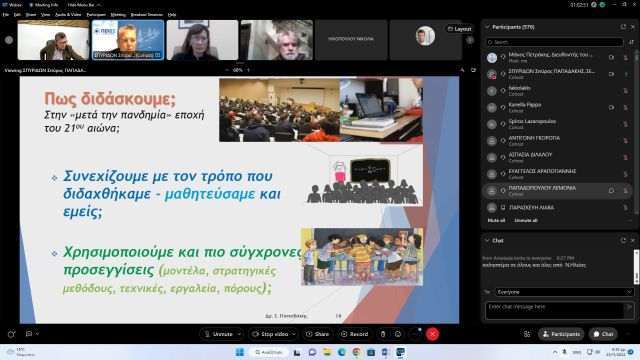
Task: Click the Mute all button
Action: click(496, 220)
